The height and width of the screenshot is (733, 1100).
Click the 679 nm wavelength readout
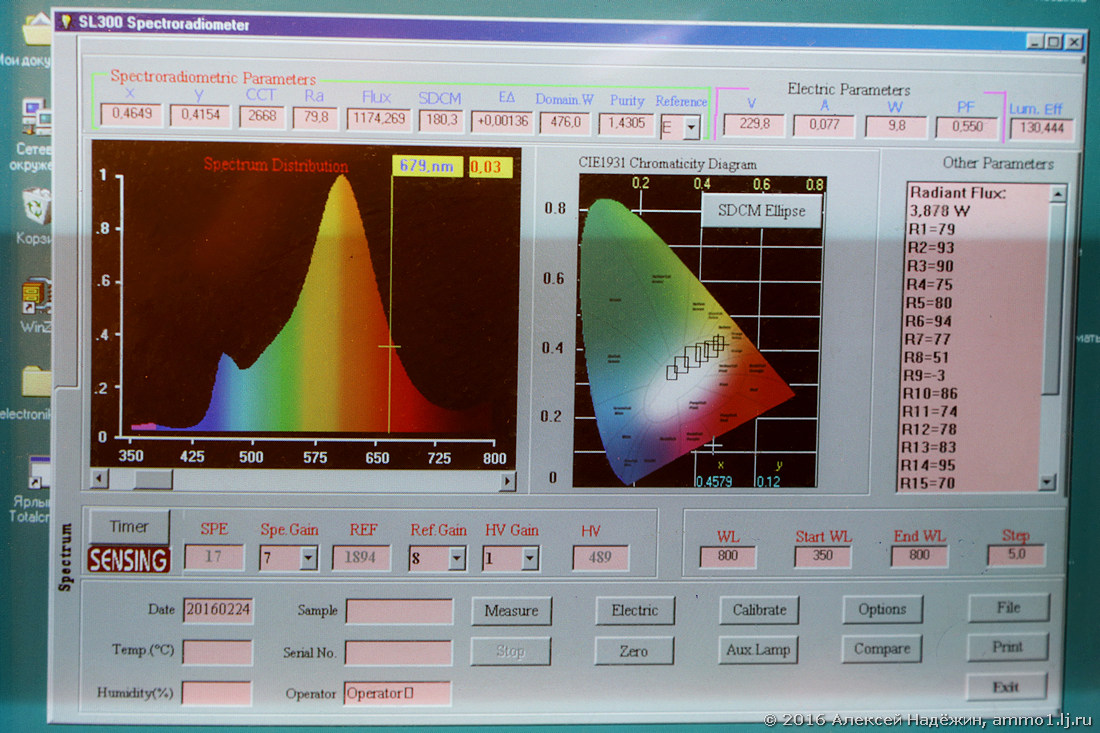(x=427, y=166)
